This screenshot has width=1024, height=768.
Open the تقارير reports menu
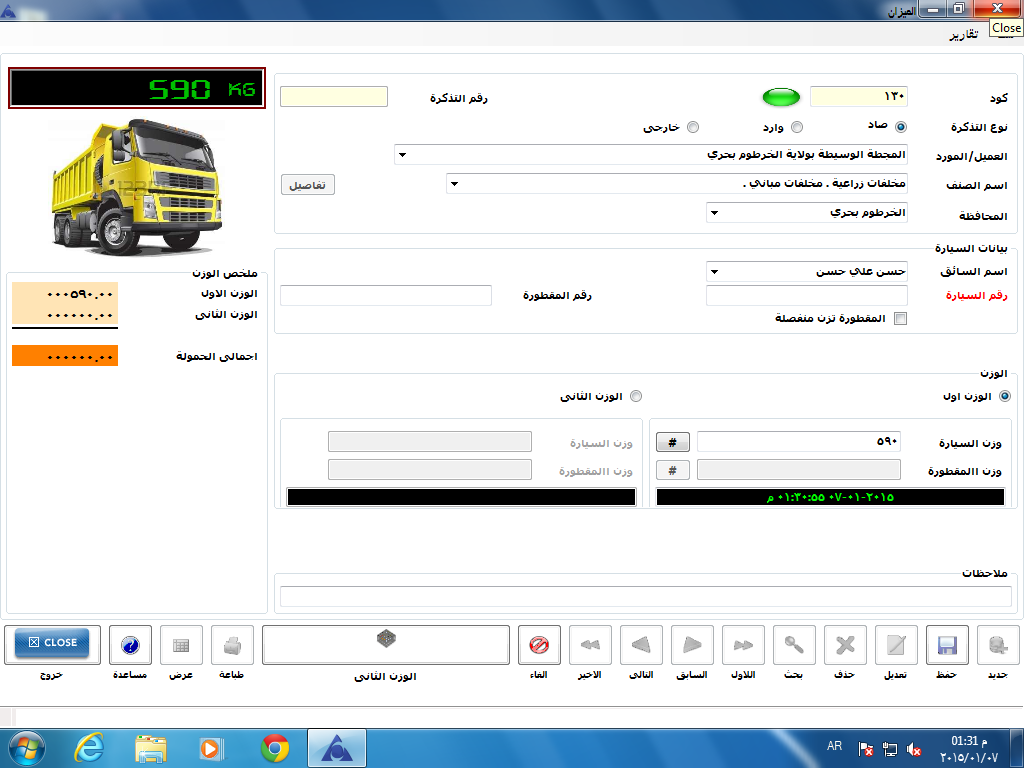pyautogui.click(x=964, y=36)
